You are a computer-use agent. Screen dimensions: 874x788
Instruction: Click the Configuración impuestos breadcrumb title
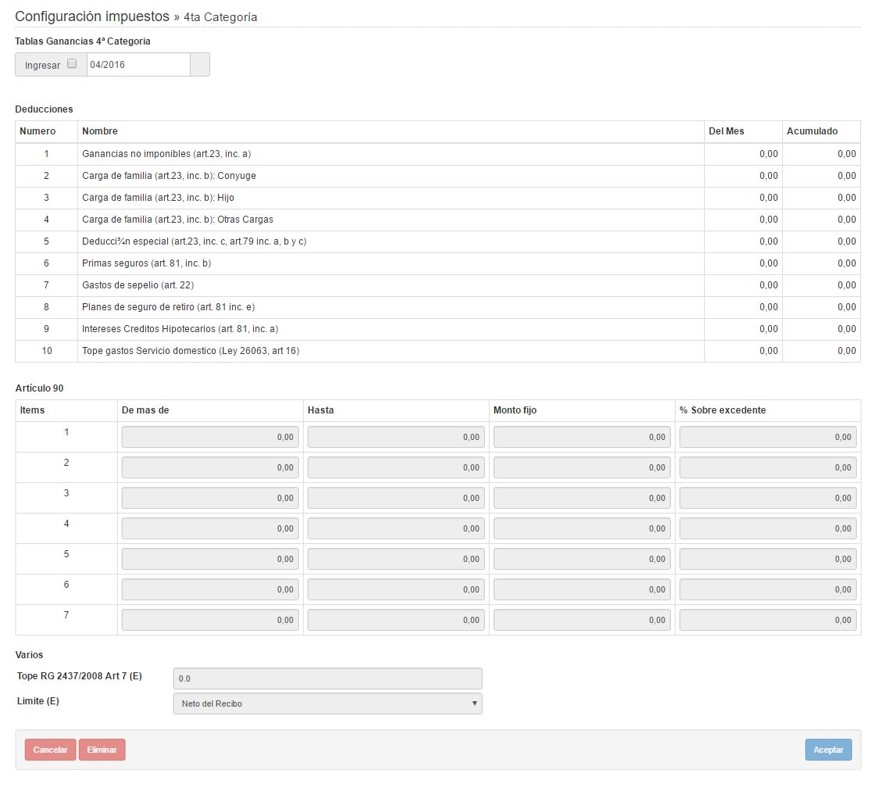tap(92, 17)
